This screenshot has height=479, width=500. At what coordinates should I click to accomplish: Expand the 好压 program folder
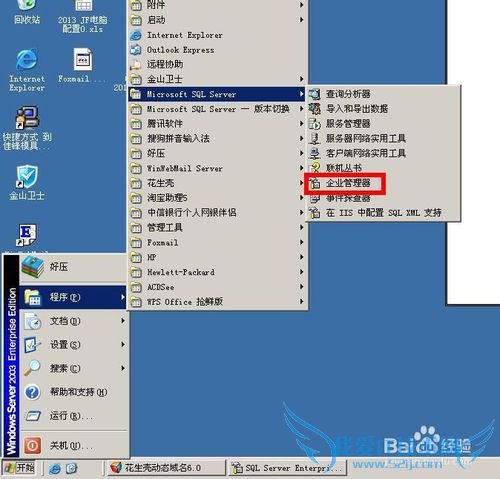[x=218, y=153]
